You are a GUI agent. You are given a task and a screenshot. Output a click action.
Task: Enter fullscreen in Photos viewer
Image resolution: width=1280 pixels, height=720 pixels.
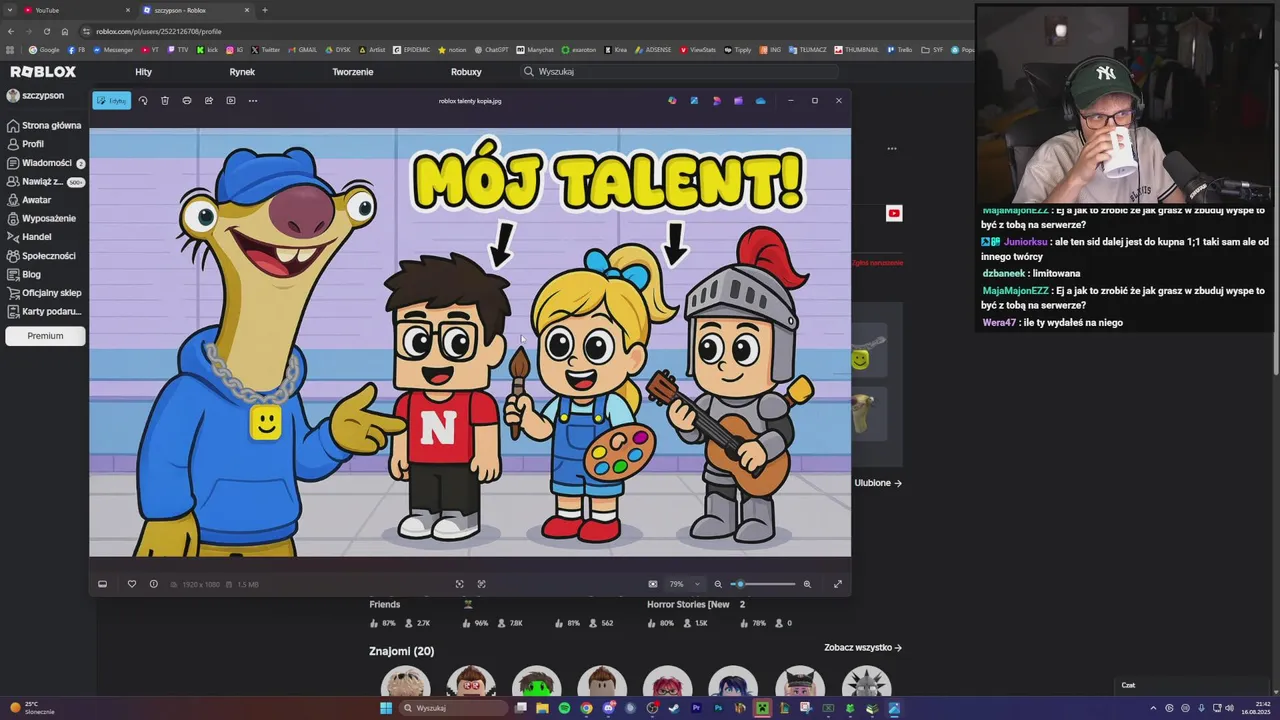tap(838, 584)
